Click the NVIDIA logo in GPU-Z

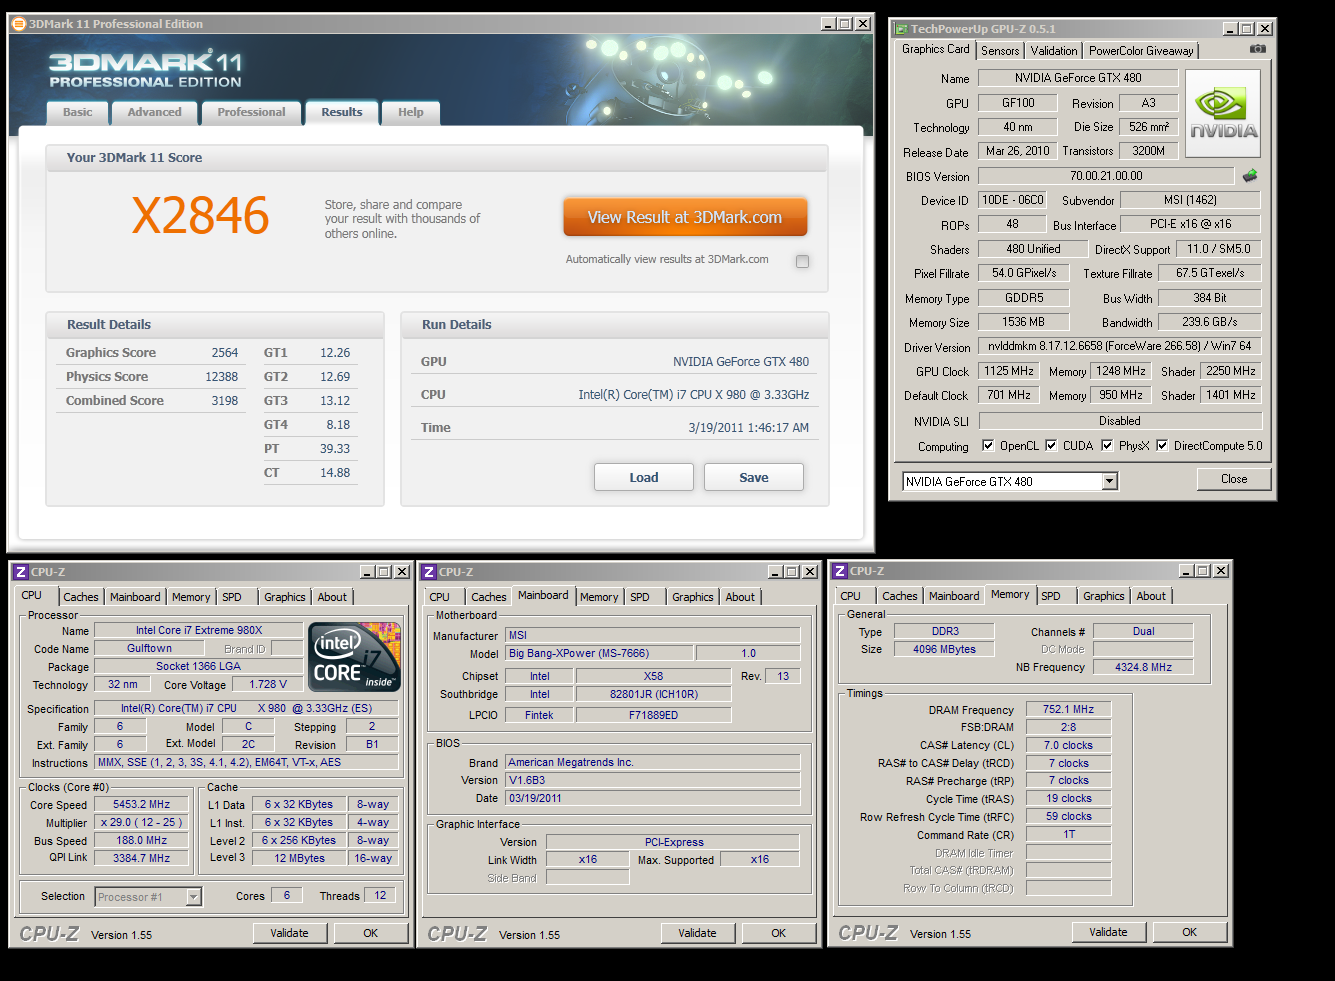click(1223, 114)
